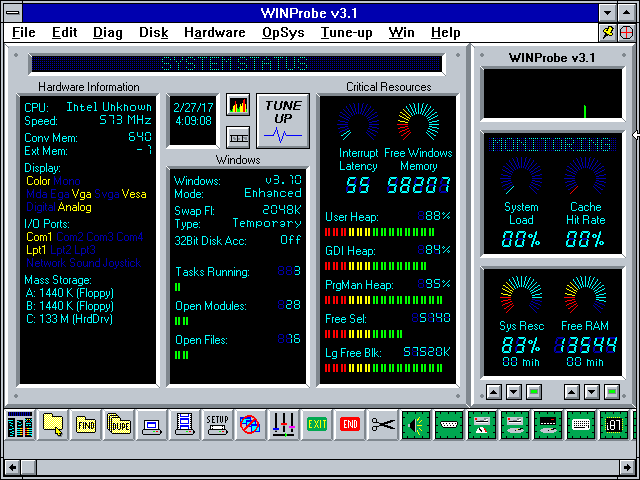Click the SYSTEM STATUS banner
The image size is (640, 480).
tap(237, 64)
